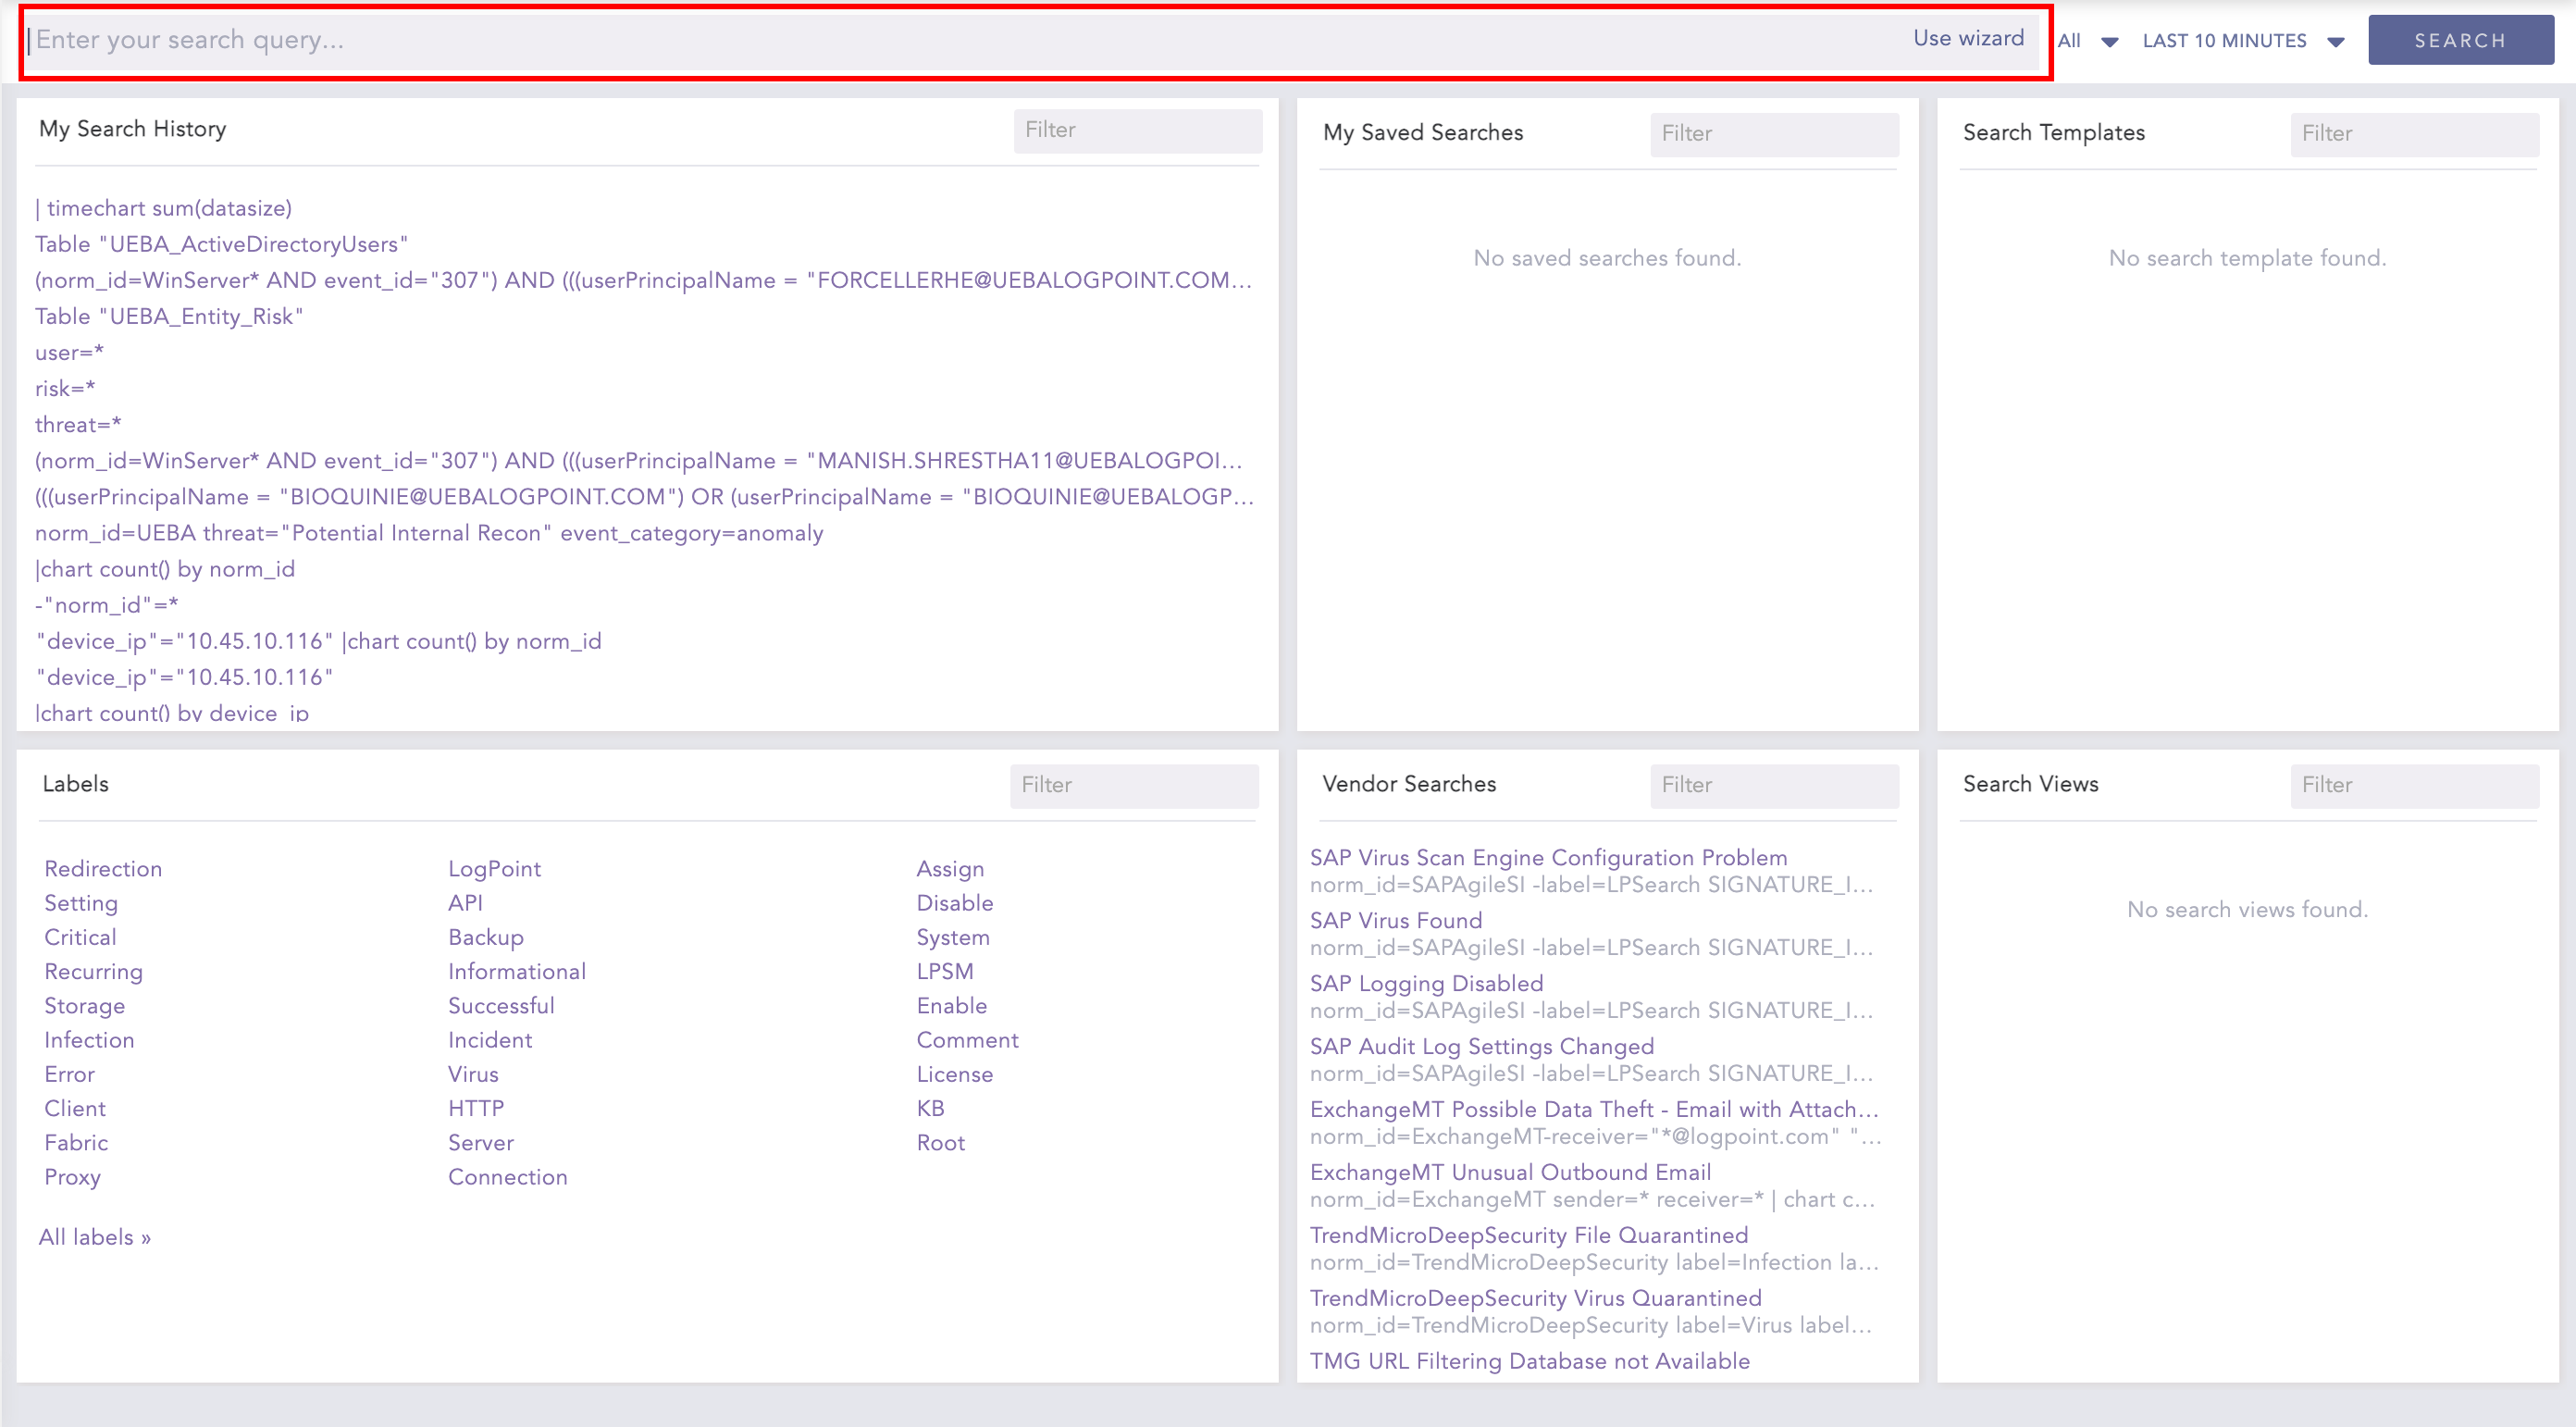Open the search wizard via "Use wizard"
This screenshot has width=2576, height=1427.
(1966, 38)
